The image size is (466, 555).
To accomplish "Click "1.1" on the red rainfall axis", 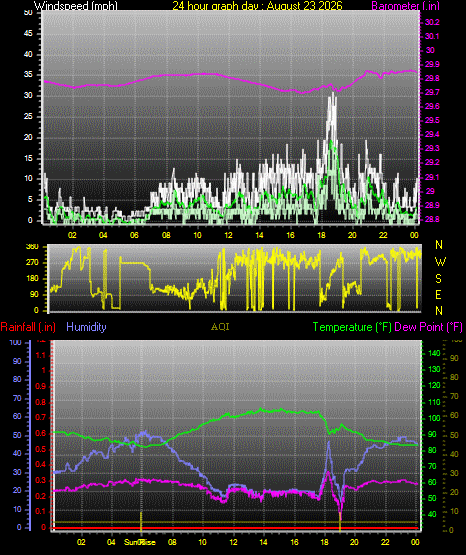I will click(41, 355).
